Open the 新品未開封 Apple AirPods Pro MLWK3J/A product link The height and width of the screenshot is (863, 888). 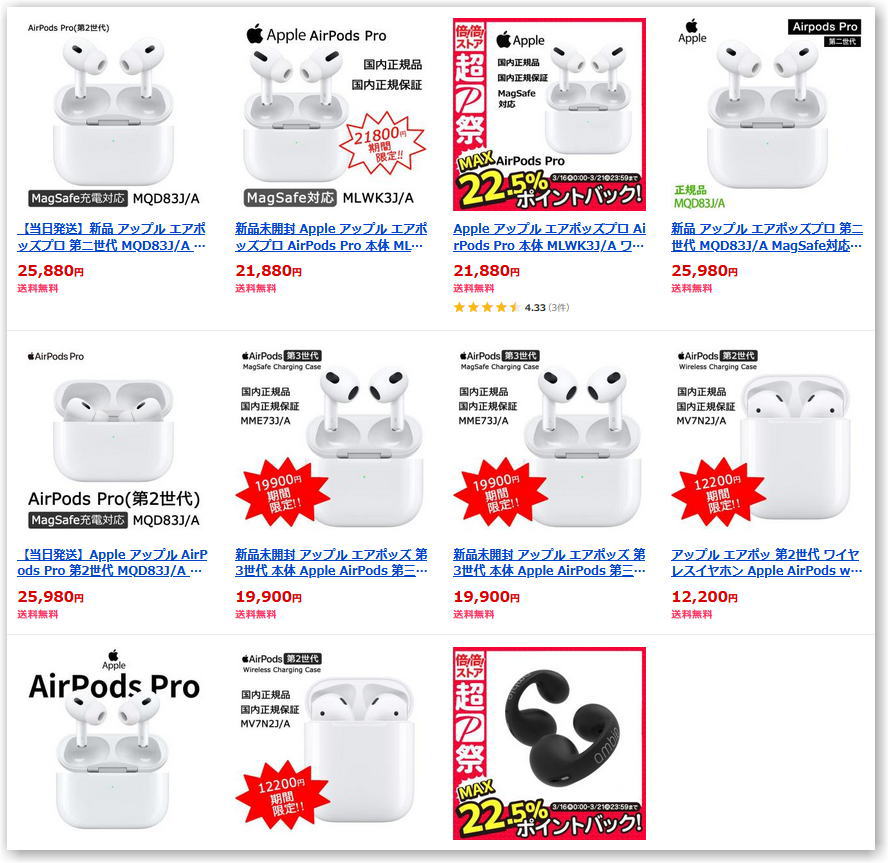pos(331,237)
